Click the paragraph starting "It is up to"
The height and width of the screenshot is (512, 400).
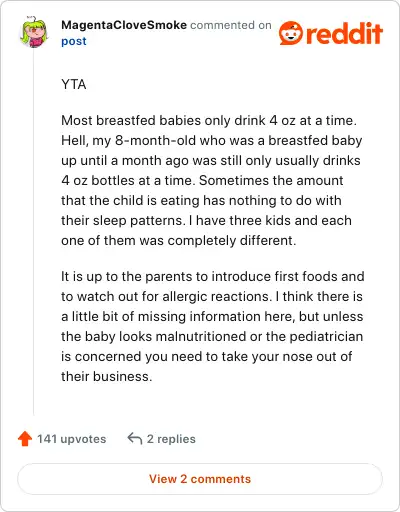point(212,326)
